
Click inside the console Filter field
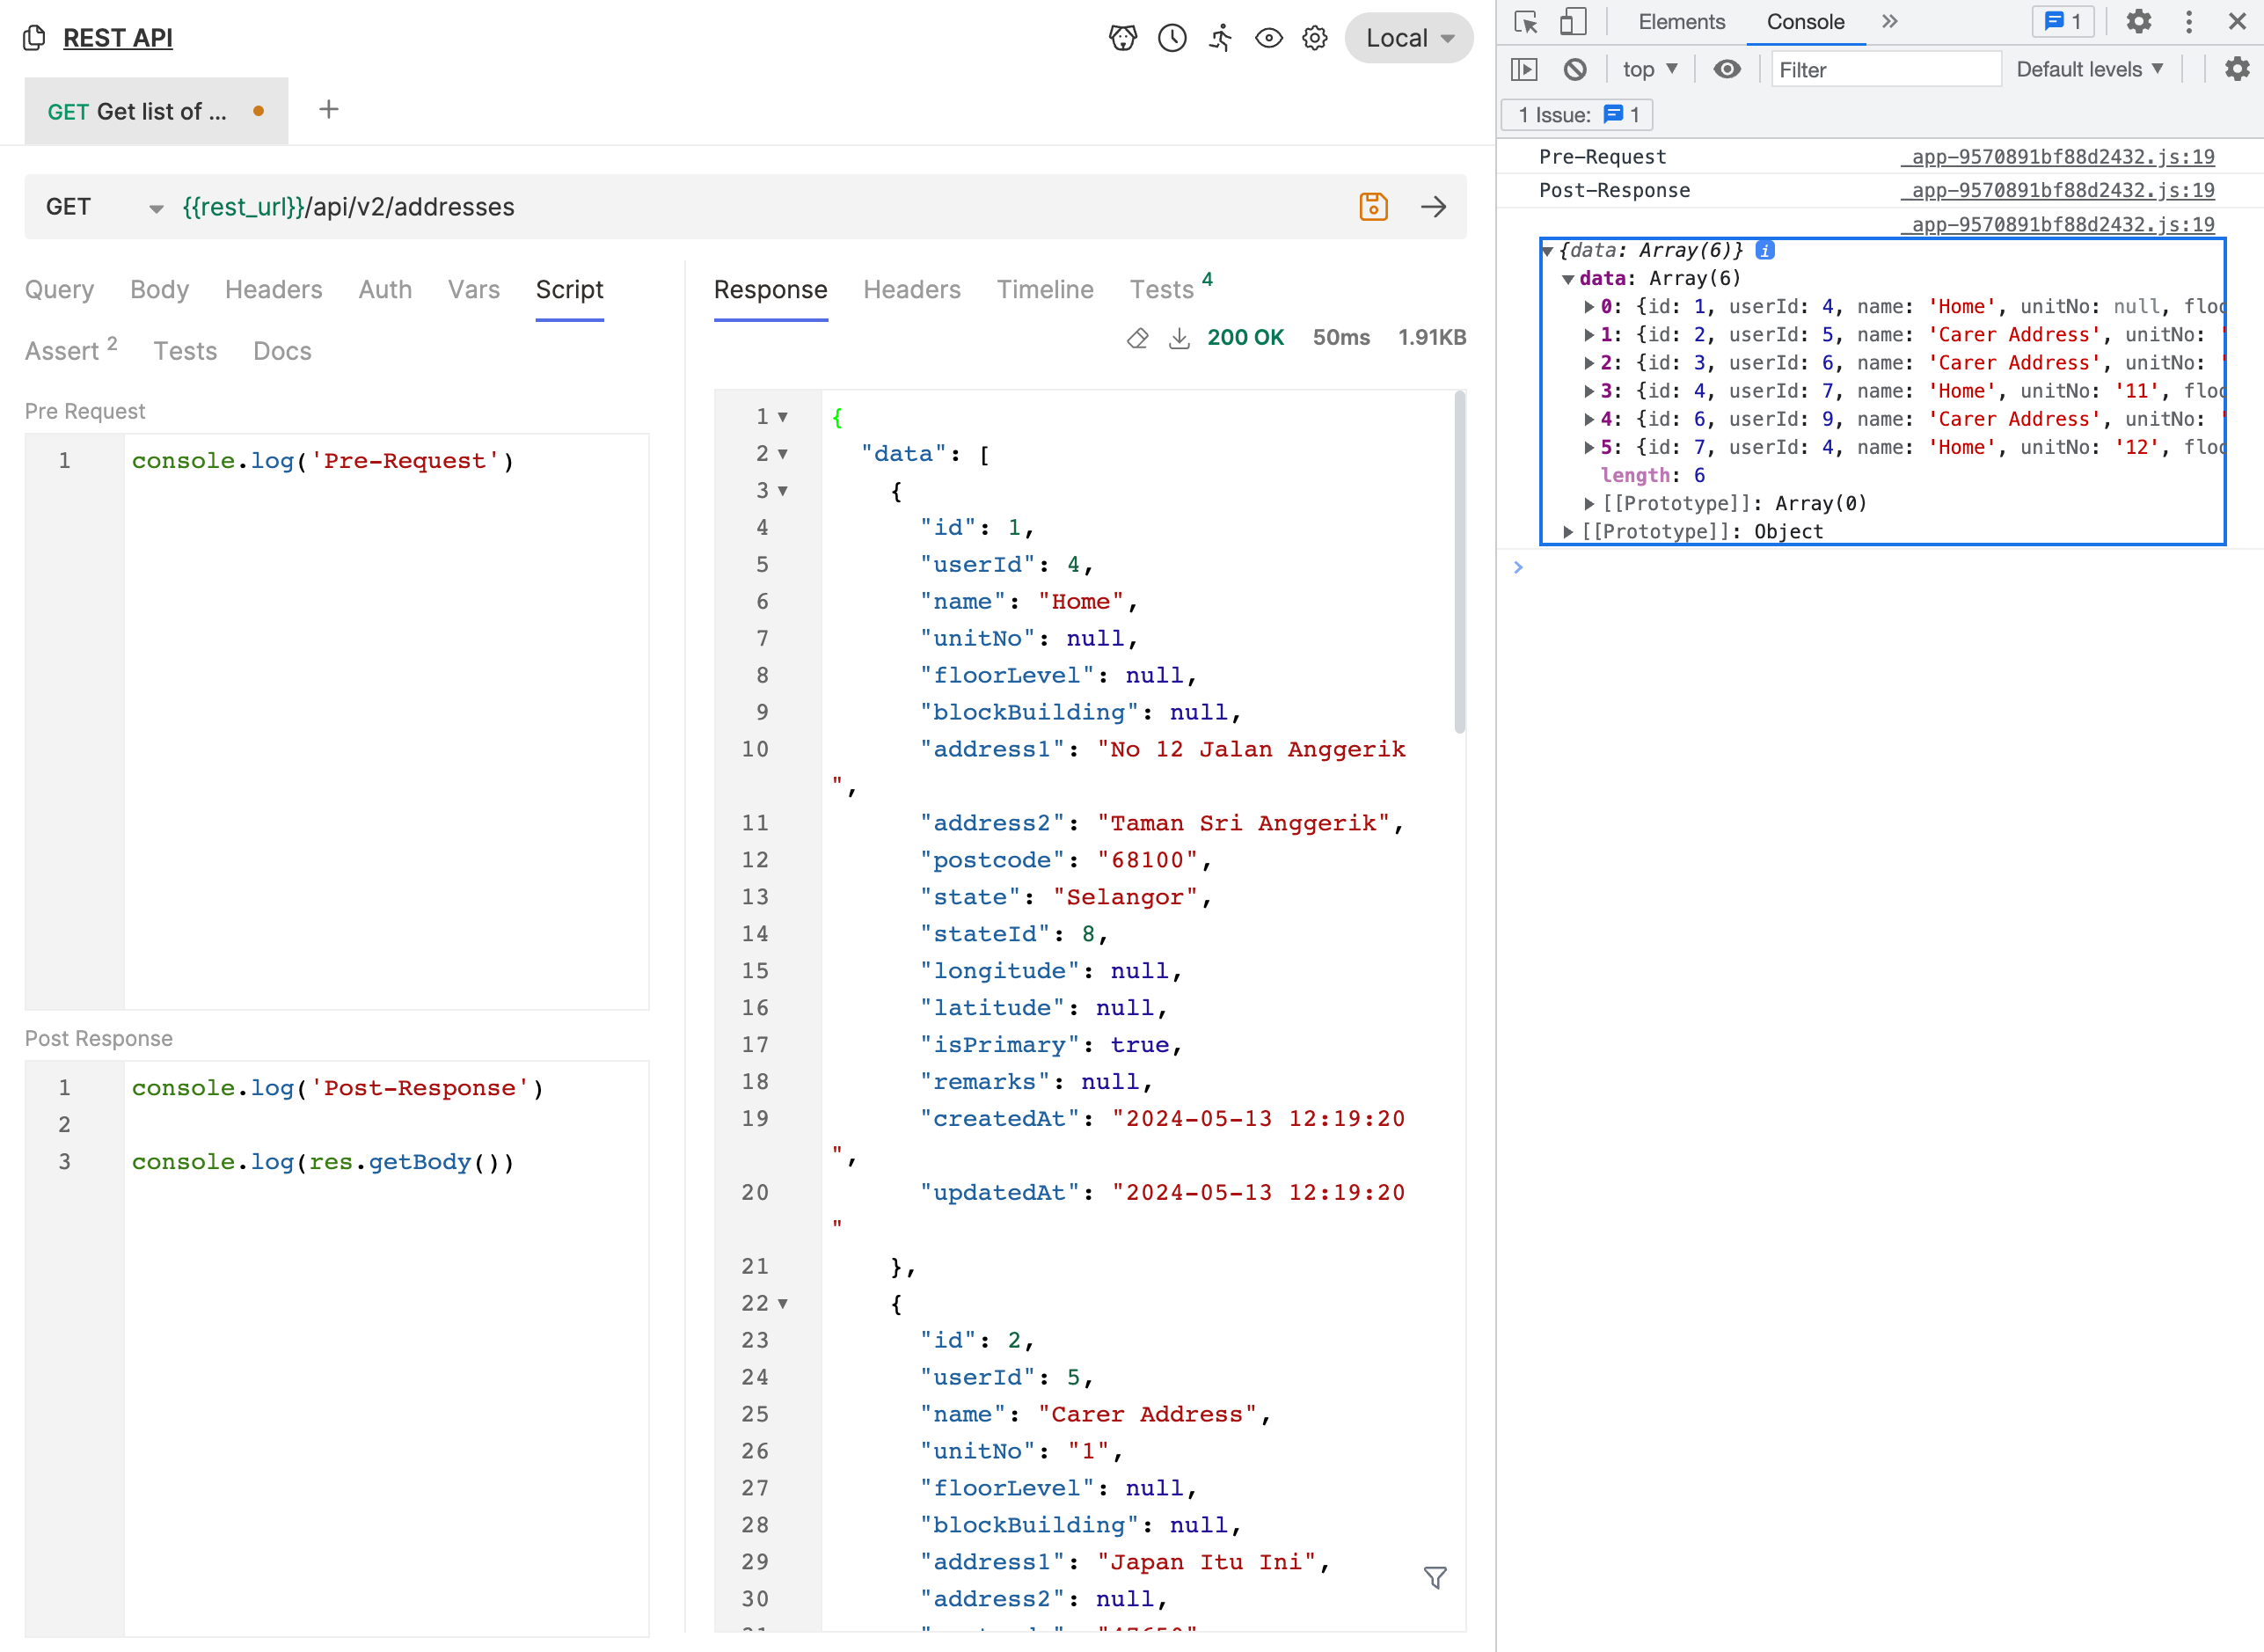[1885, 69]
